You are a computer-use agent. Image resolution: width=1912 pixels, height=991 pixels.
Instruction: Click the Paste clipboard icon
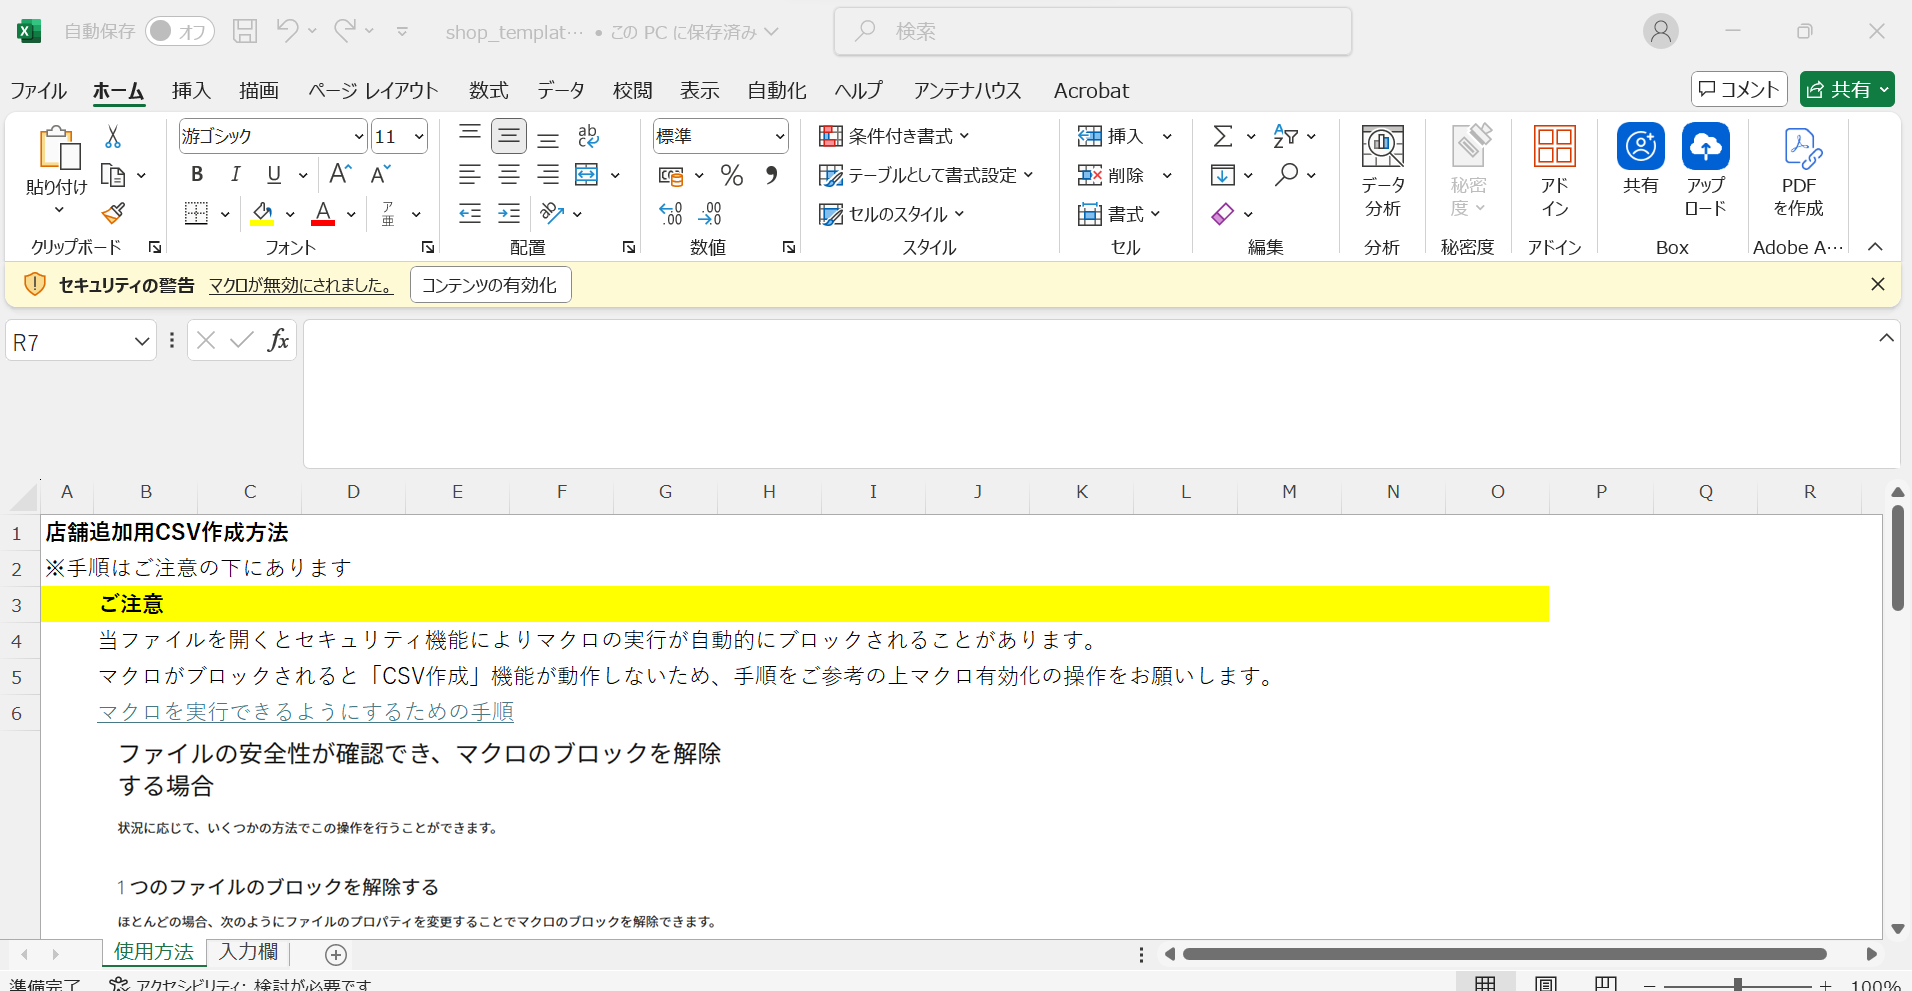59,148
